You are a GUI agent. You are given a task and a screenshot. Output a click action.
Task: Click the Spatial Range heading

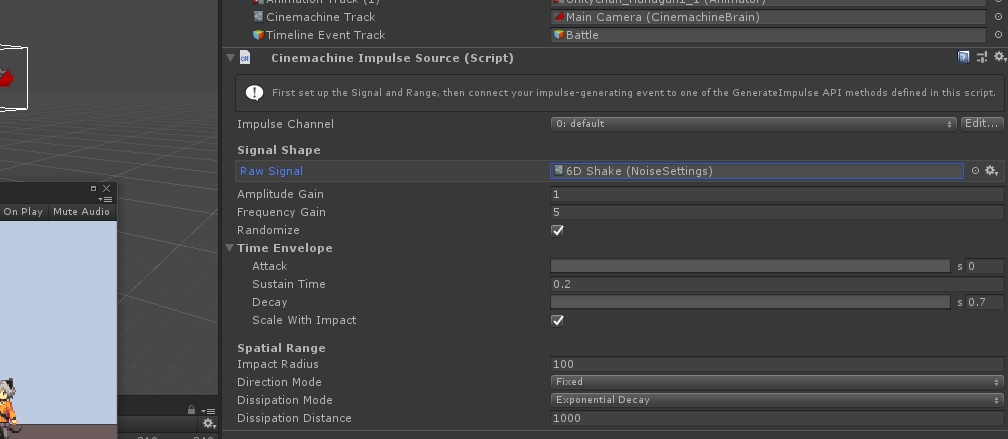[281, 348]
